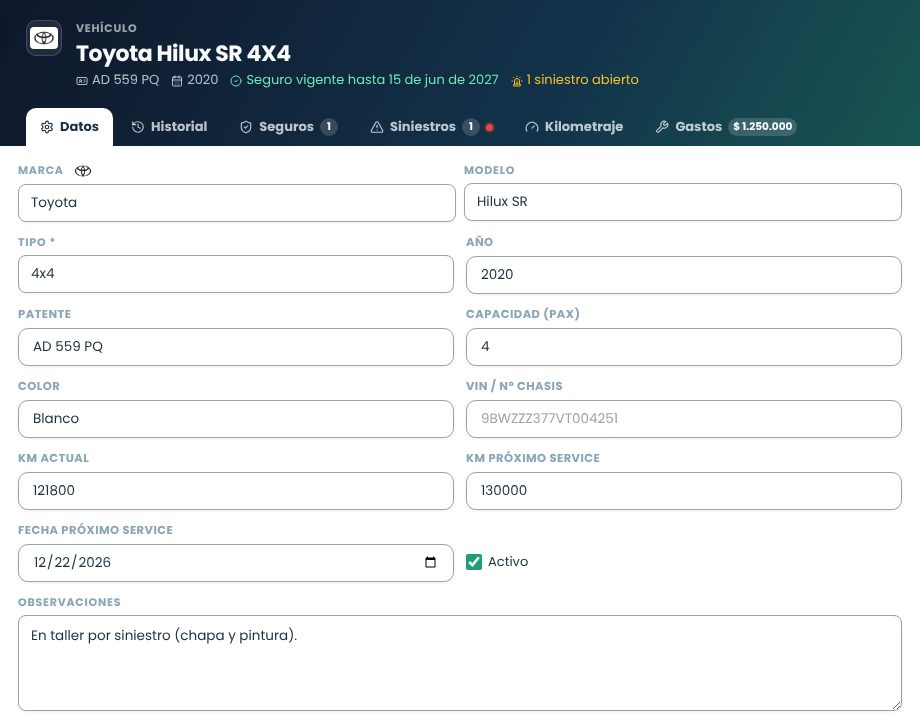Image resolution: width=920 pixels, height=720 pixels.
Task: Click the VIN / Nº Chasis field
Action: point(684,419)
